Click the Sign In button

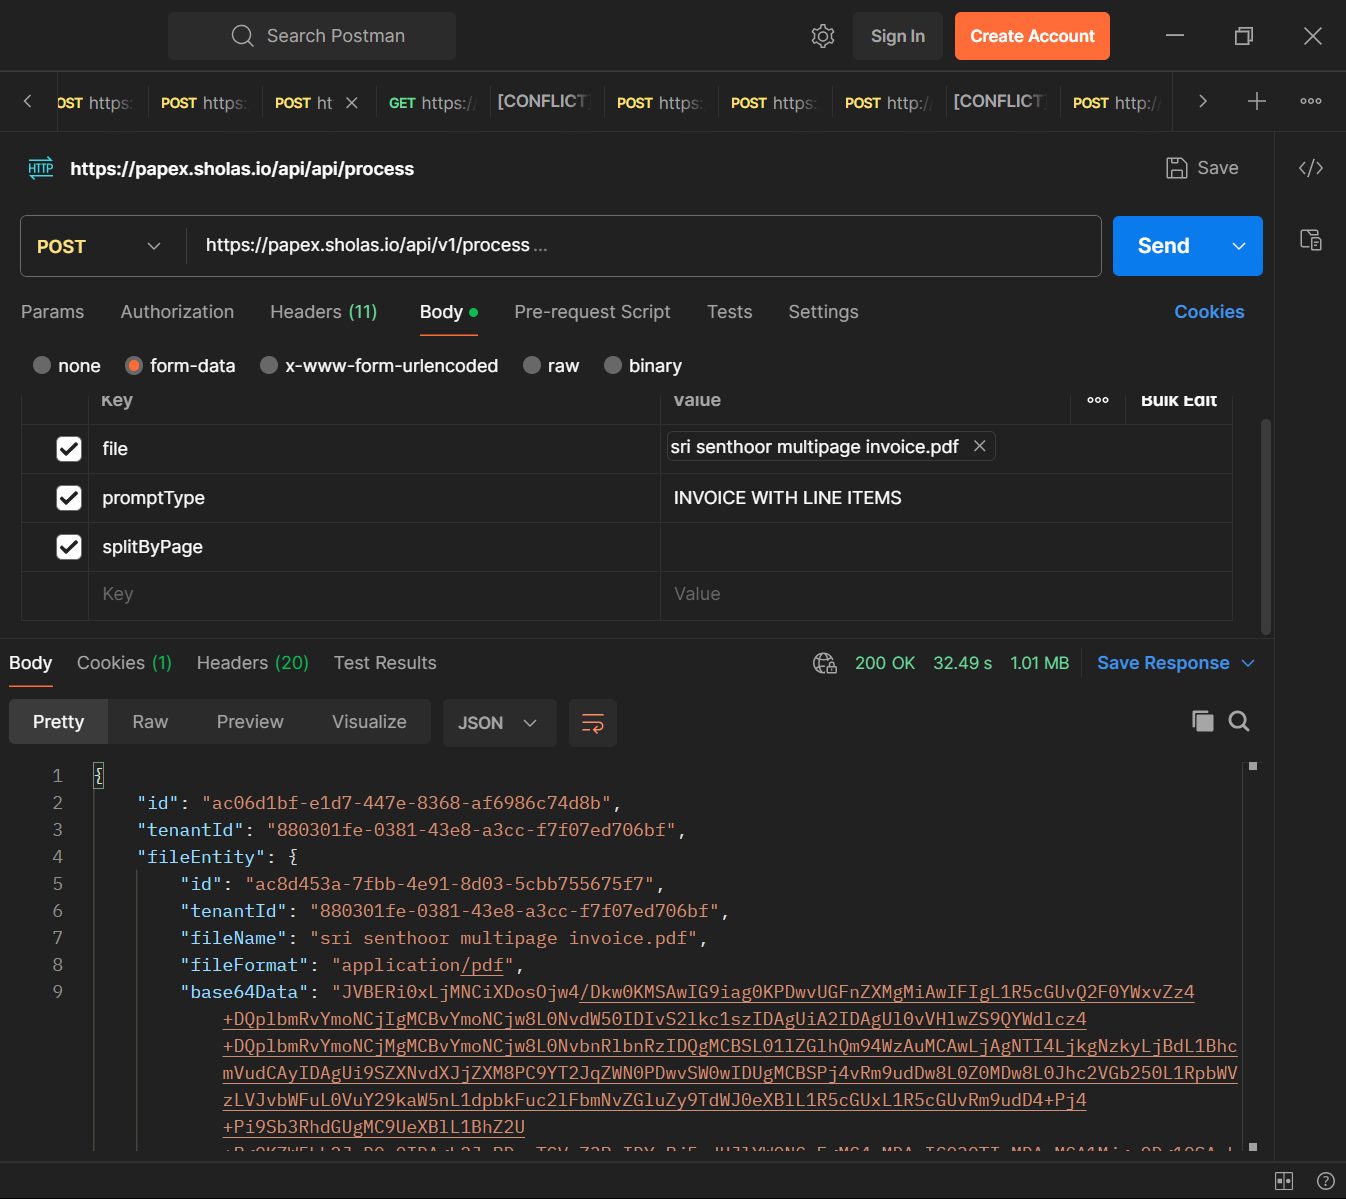coord(898,36)
